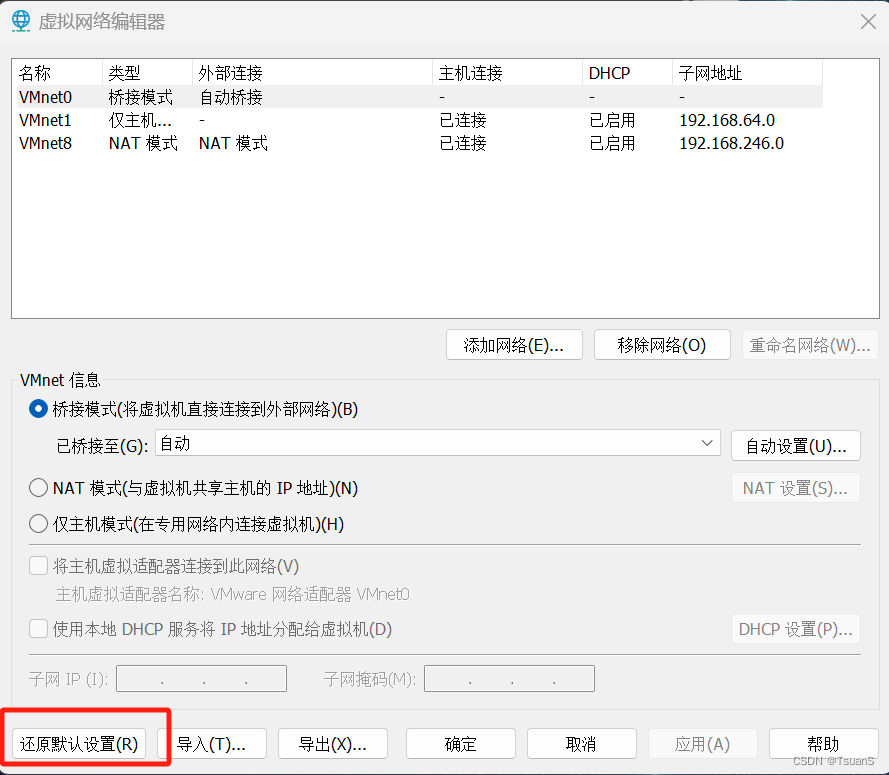
Task: Click the 确定 button
Action: [460, 743]
